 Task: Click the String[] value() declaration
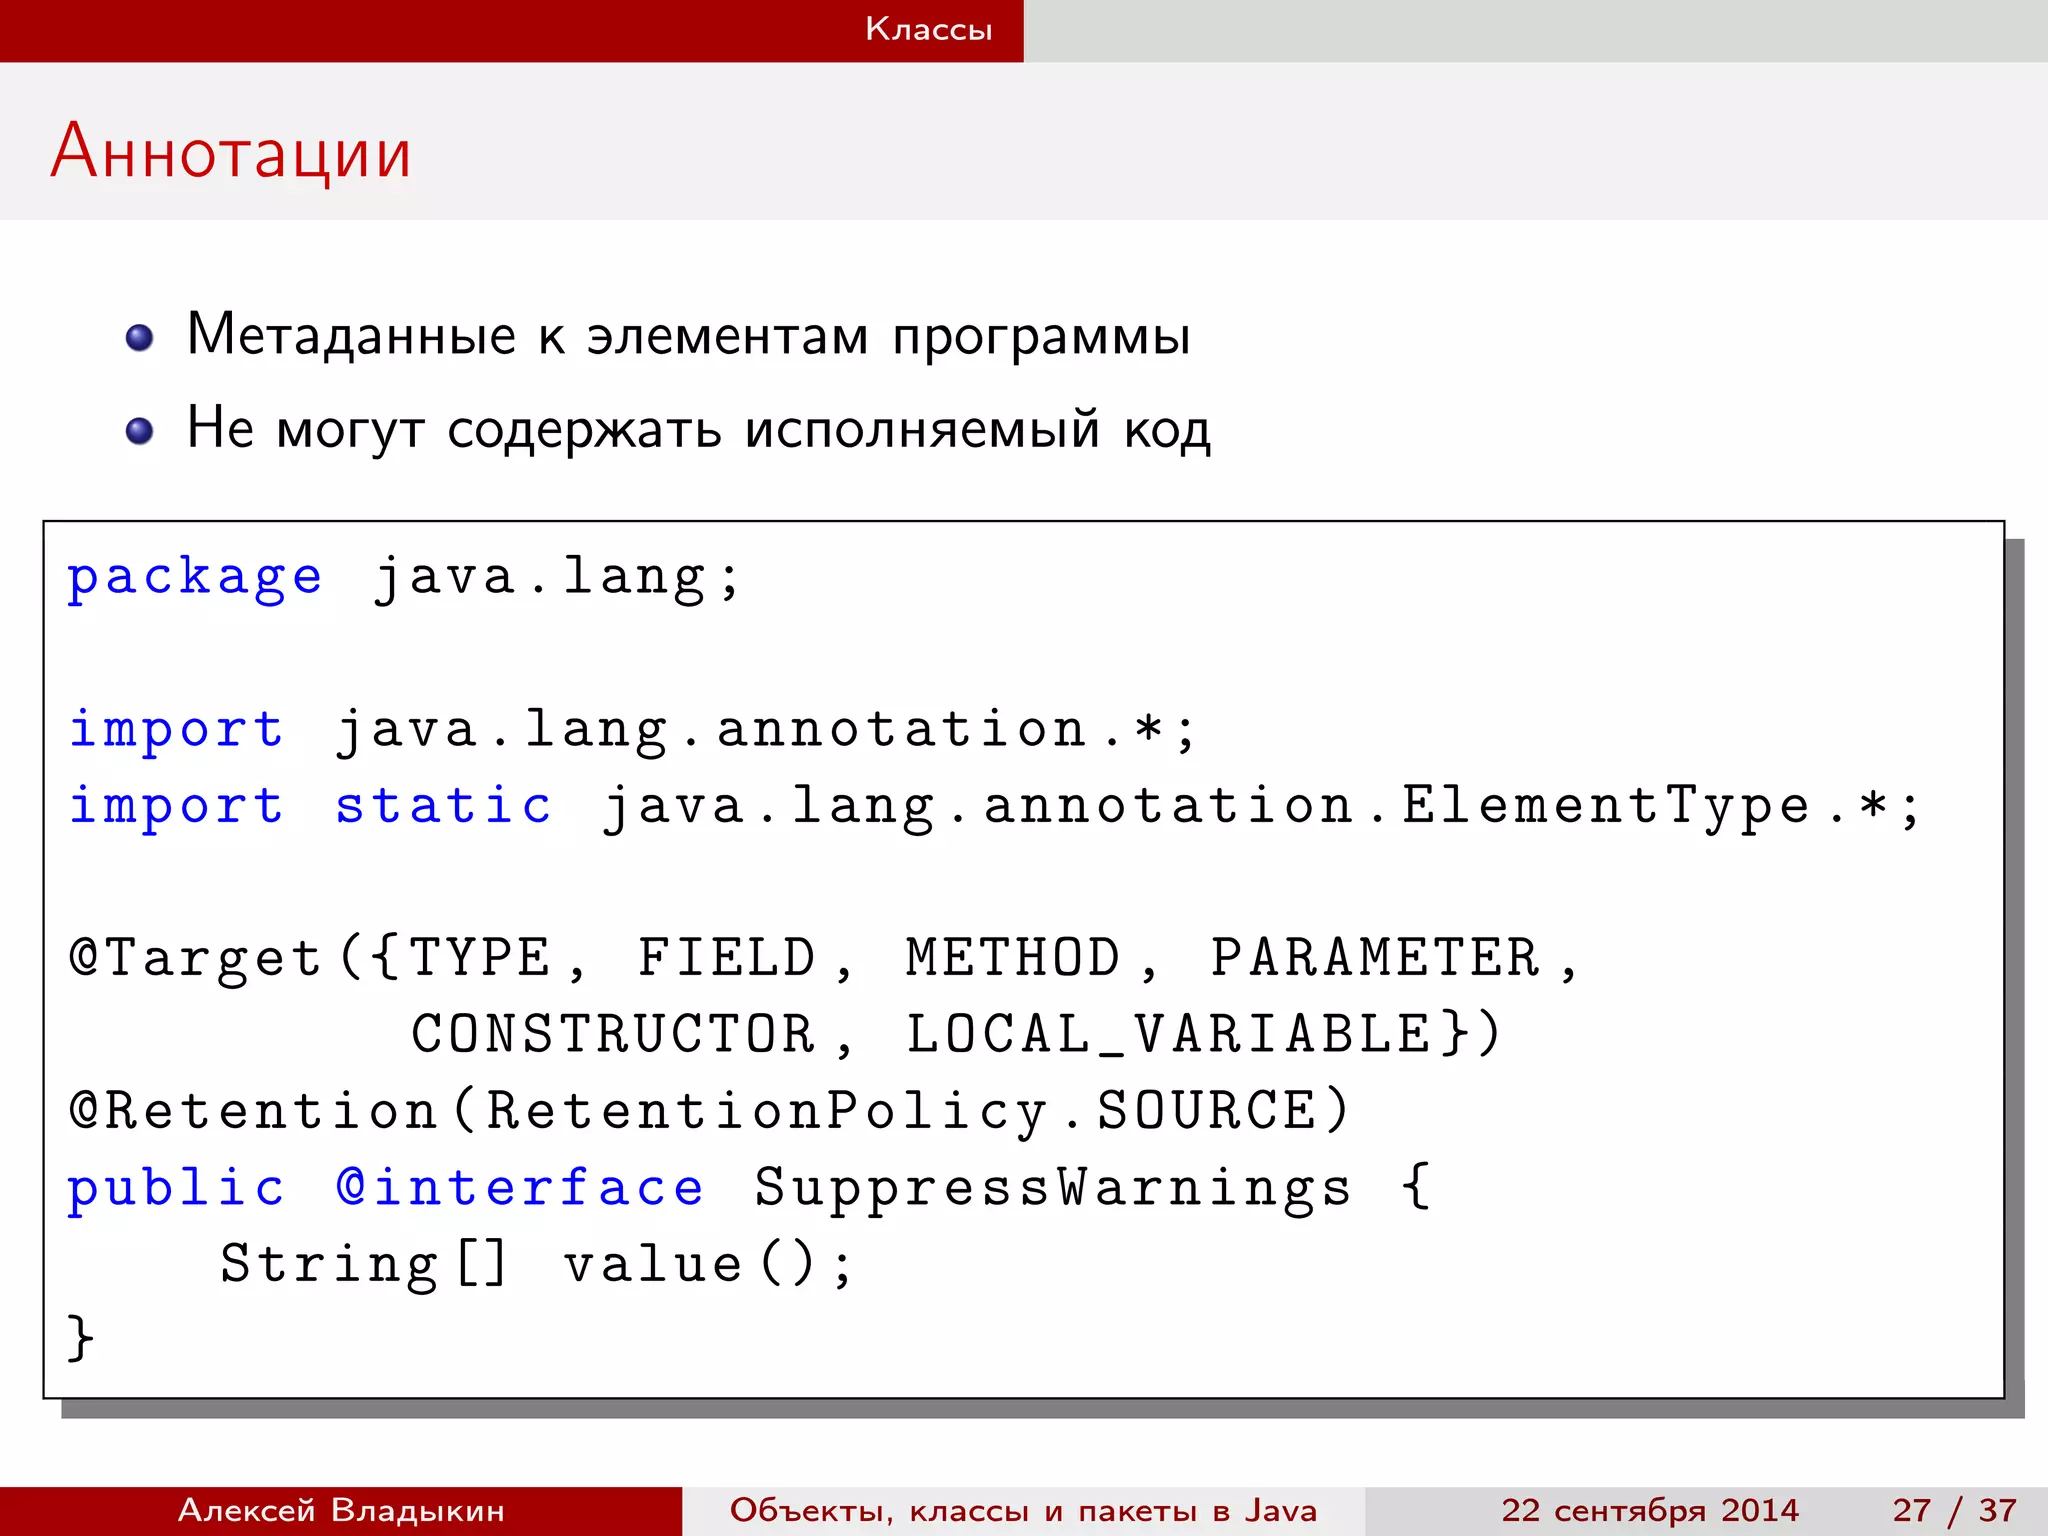(535, 1264)
